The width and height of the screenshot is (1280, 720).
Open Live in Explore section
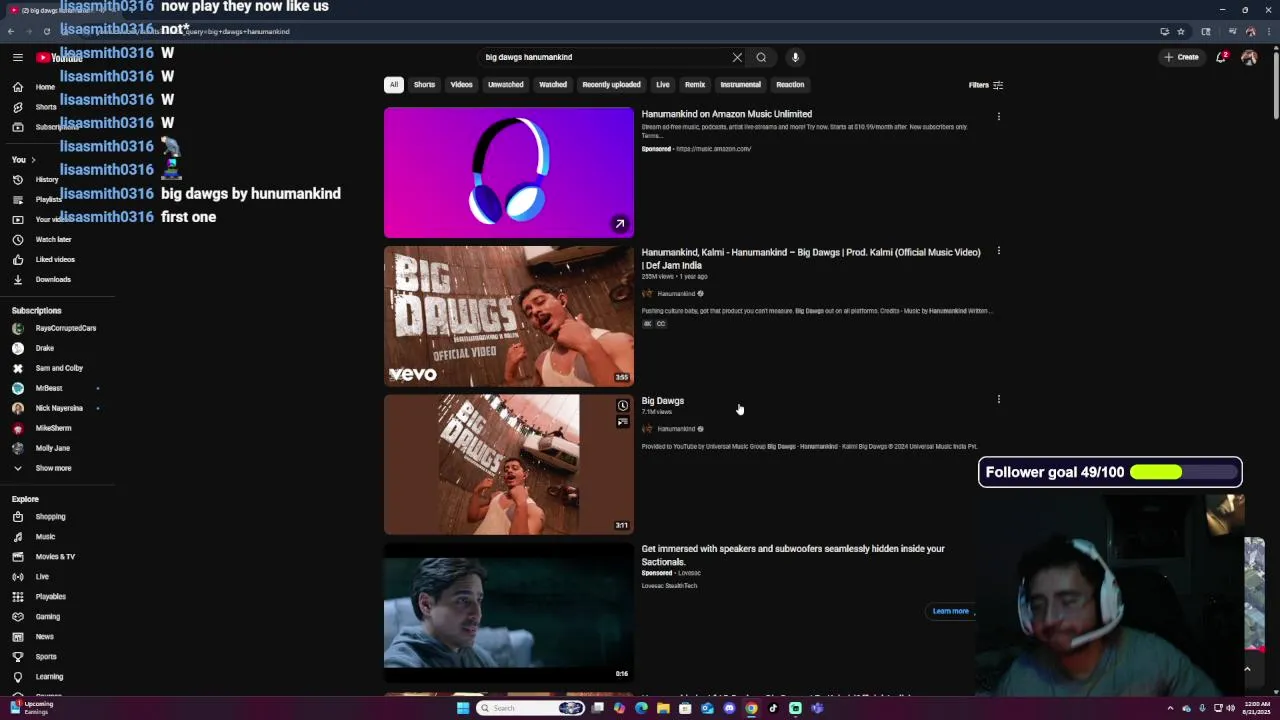[x=31, y=577]
